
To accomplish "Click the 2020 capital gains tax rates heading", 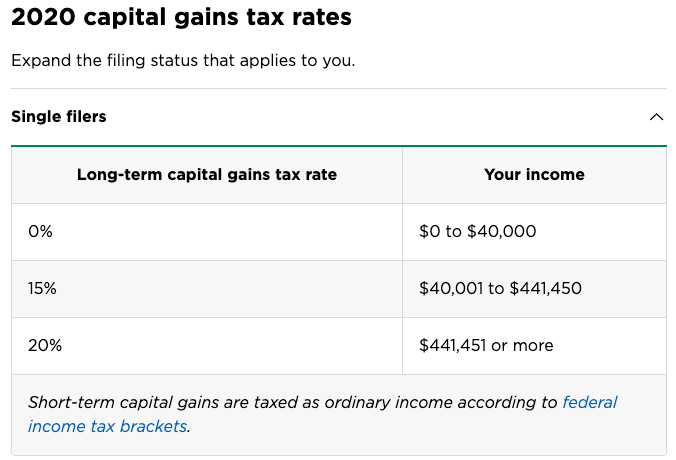I will pos(182,18).
